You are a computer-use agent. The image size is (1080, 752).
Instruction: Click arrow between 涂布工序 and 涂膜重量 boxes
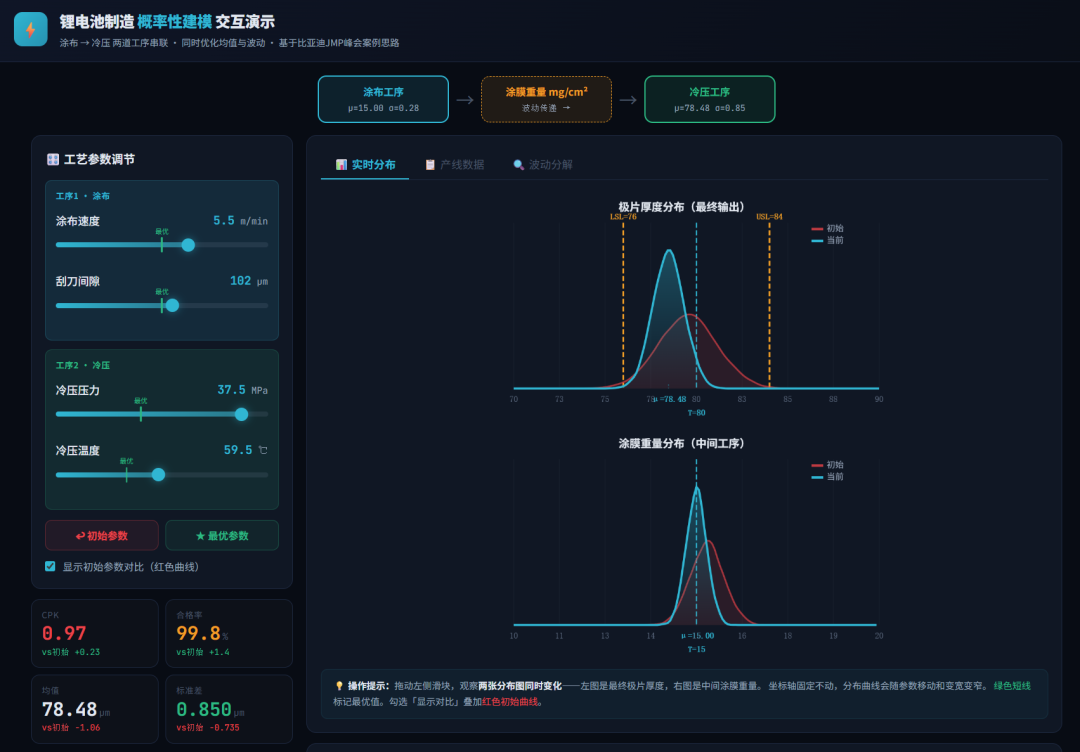pyautogui.click(x=465, y=100)
